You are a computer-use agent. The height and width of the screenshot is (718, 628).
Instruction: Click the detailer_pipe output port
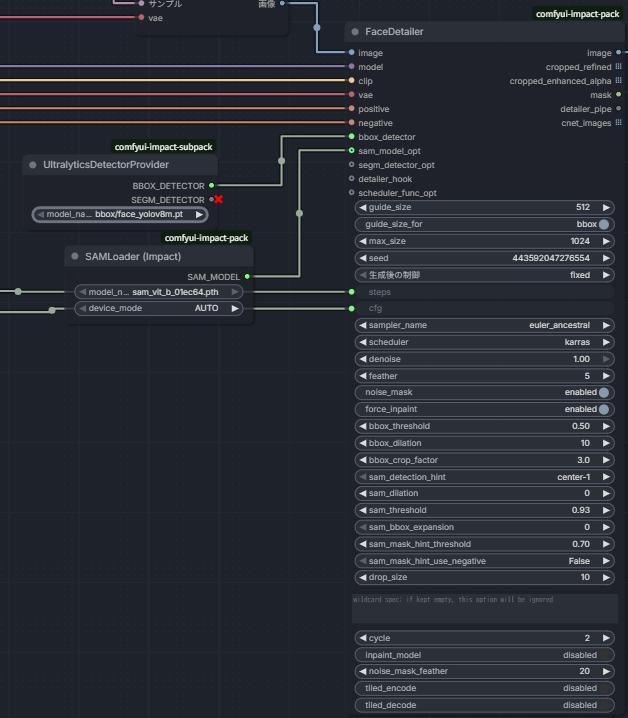coord(618,109)
